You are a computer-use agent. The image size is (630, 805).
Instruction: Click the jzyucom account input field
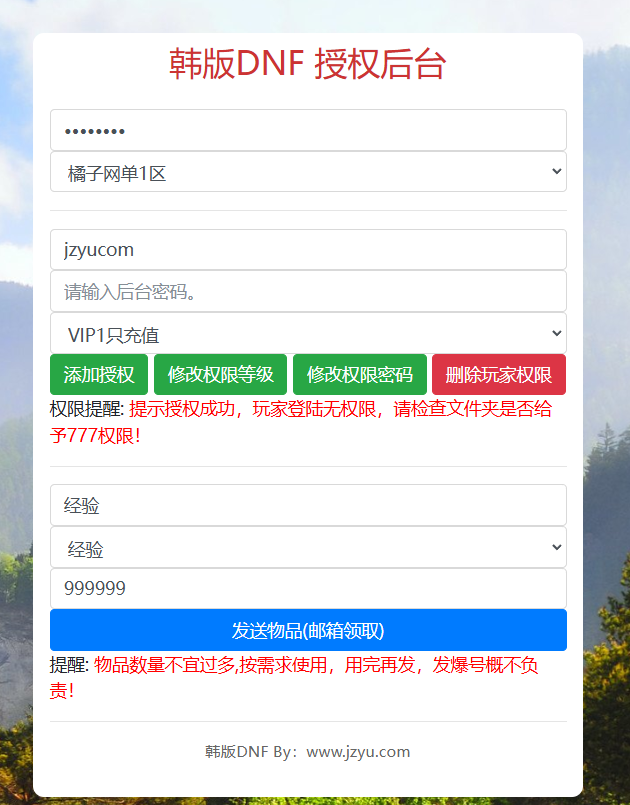pyautogui.click(x=308, y=250)
